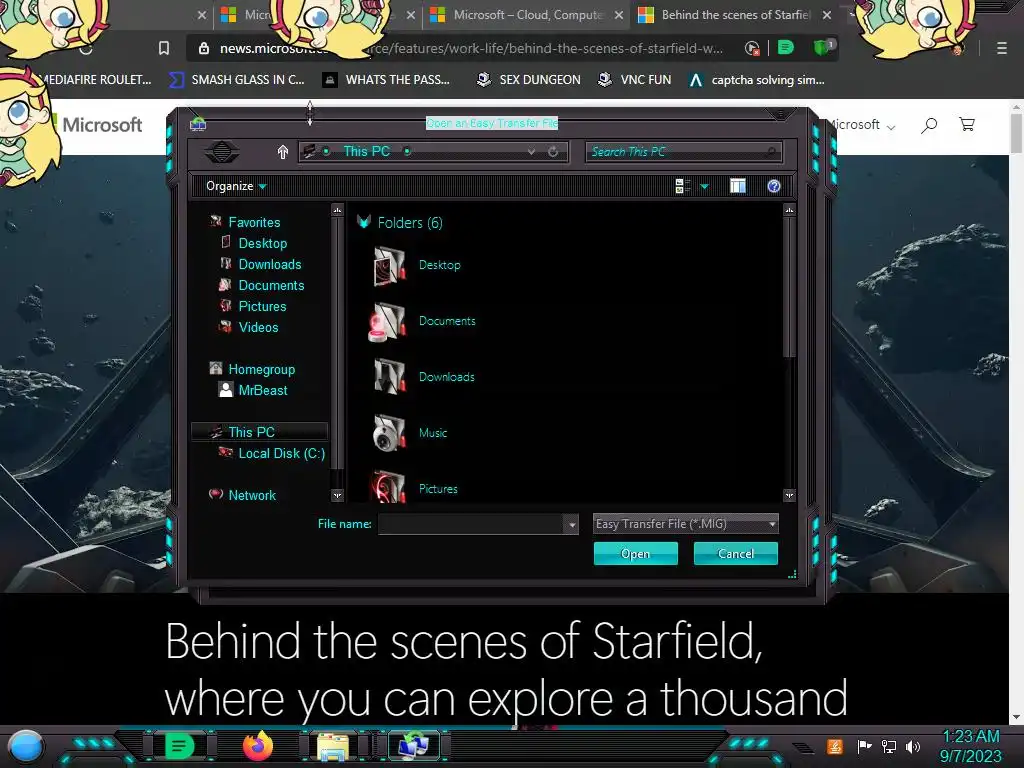Image resolution: width=1024 pixels, height=768 pixels.
Task: Toggle the preview pane icon
Action: click(x=737, y=187)
